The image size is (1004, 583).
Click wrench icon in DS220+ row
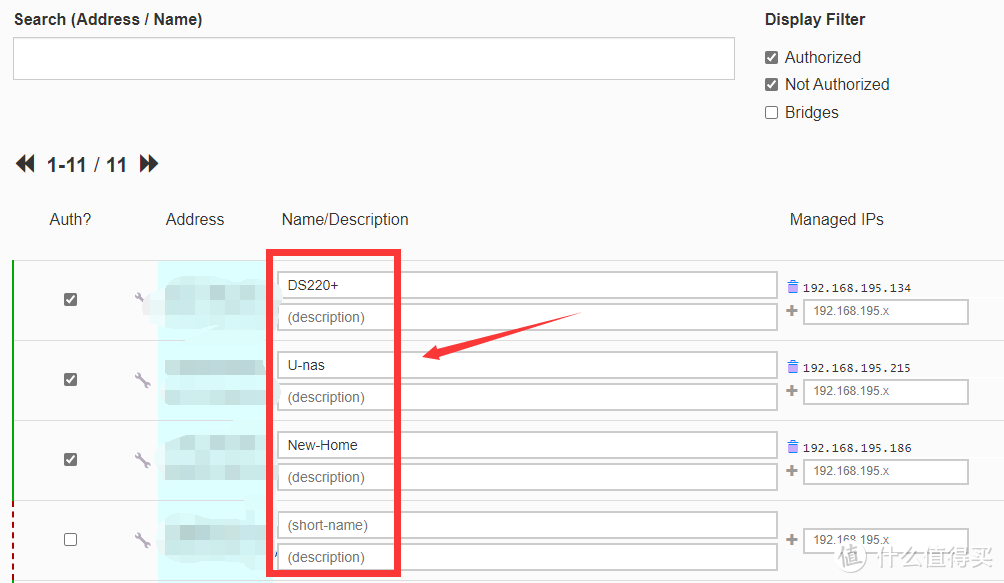pyautogui.click(x=141, y=299)
